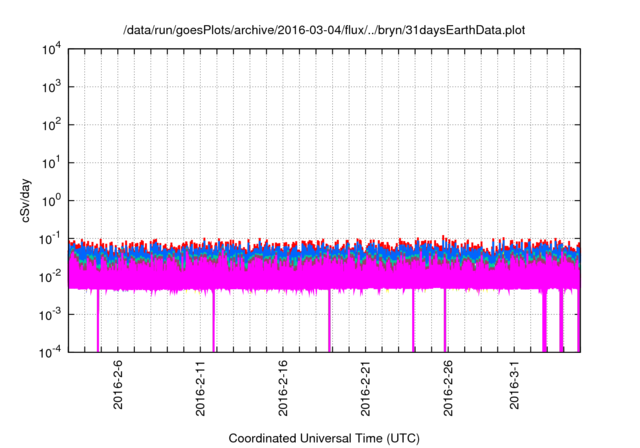The height and width of the screenshot is (448, 640).
Task: Click the 10^-3 y-axis tick label
Action: 50,315
